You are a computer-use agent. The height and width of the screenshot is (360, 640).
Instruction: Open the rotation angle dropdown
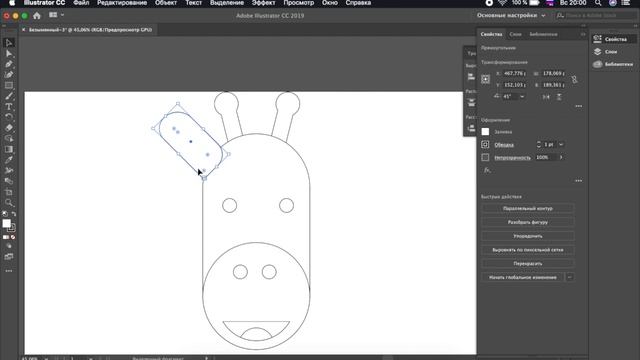tap(522, 97)
